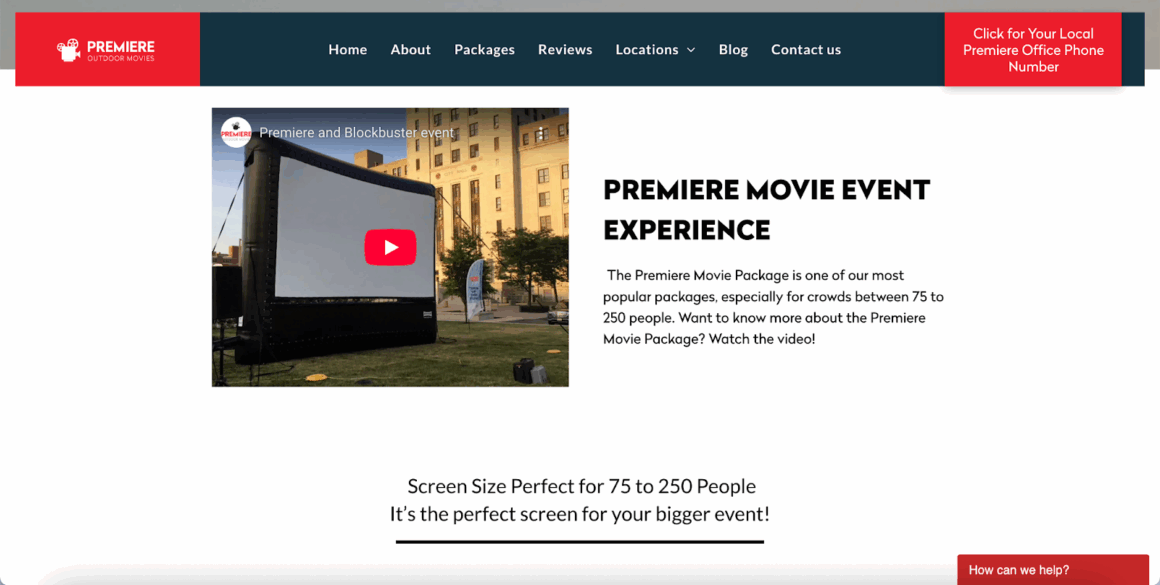Click the 'Premiere Movie Event Experience' heading

click(766, 210)
